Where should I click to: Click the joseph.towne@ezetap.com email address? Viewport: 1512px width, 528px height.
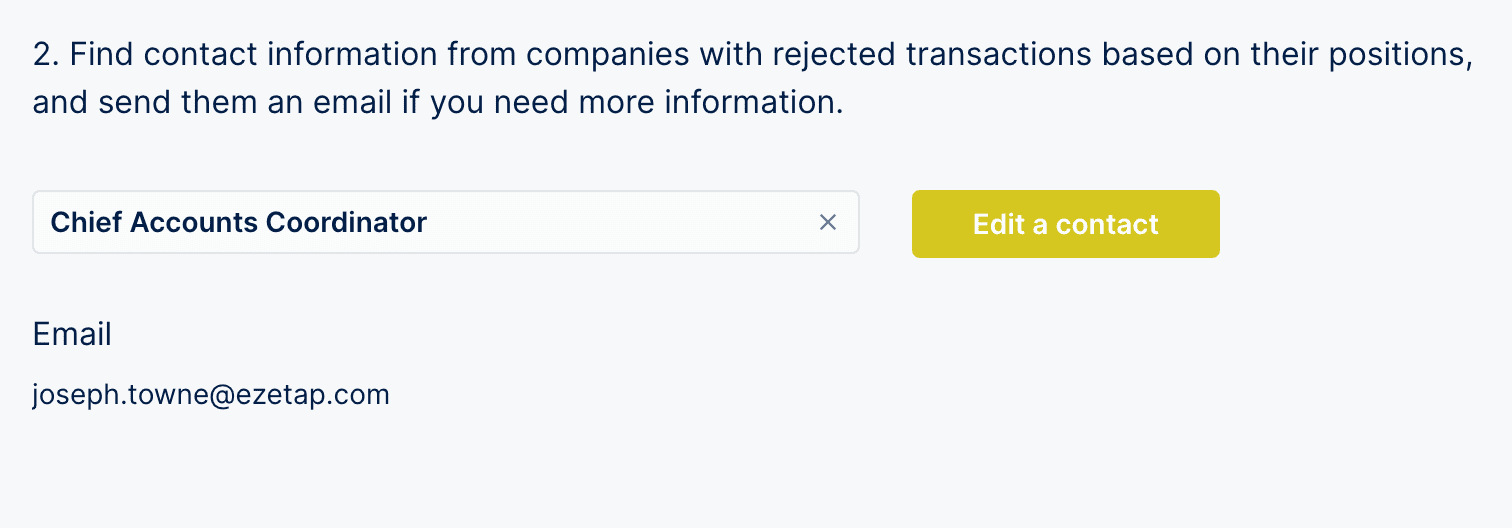210,395
